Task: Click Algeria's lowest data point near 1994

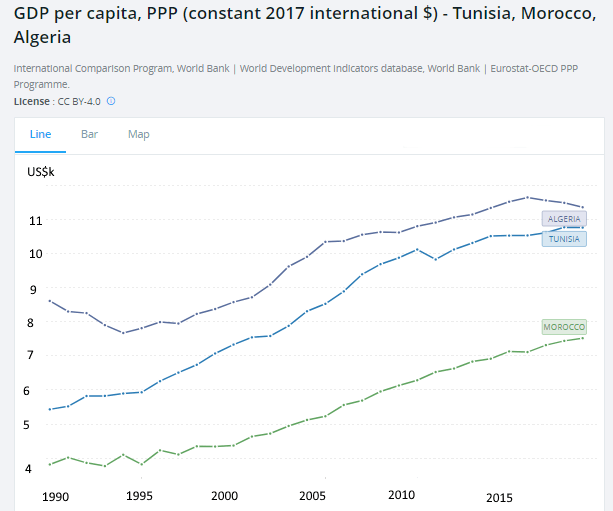Action: (x=123, y=333)
